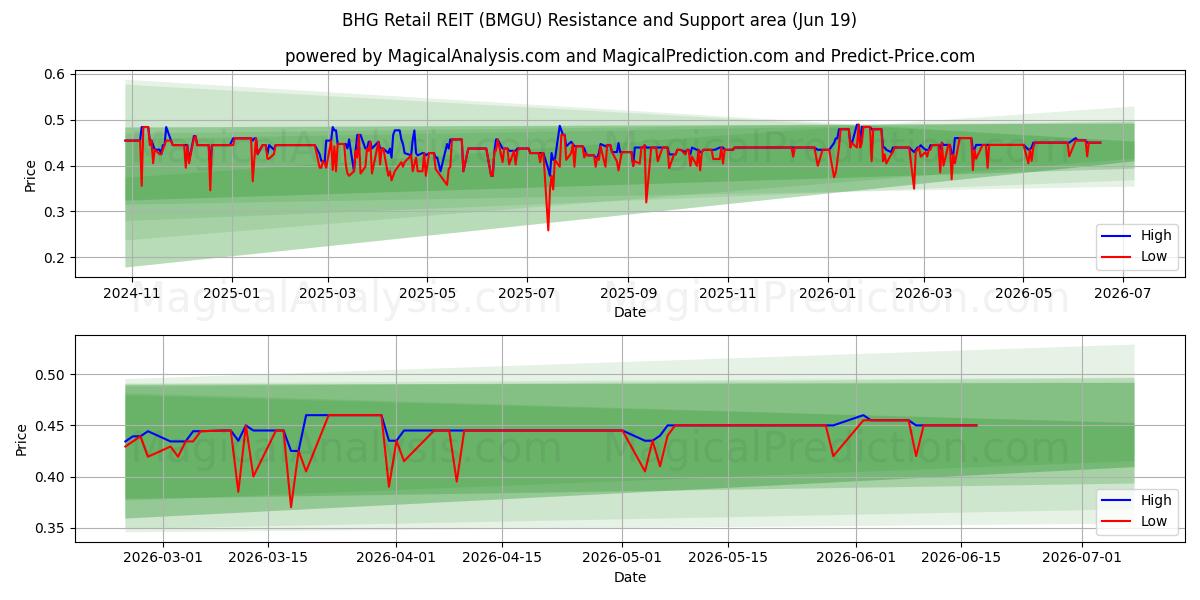Click the '2026-06-01' date tick label
This screenshot has height=600, width=1200.
[x=856, y=558]
